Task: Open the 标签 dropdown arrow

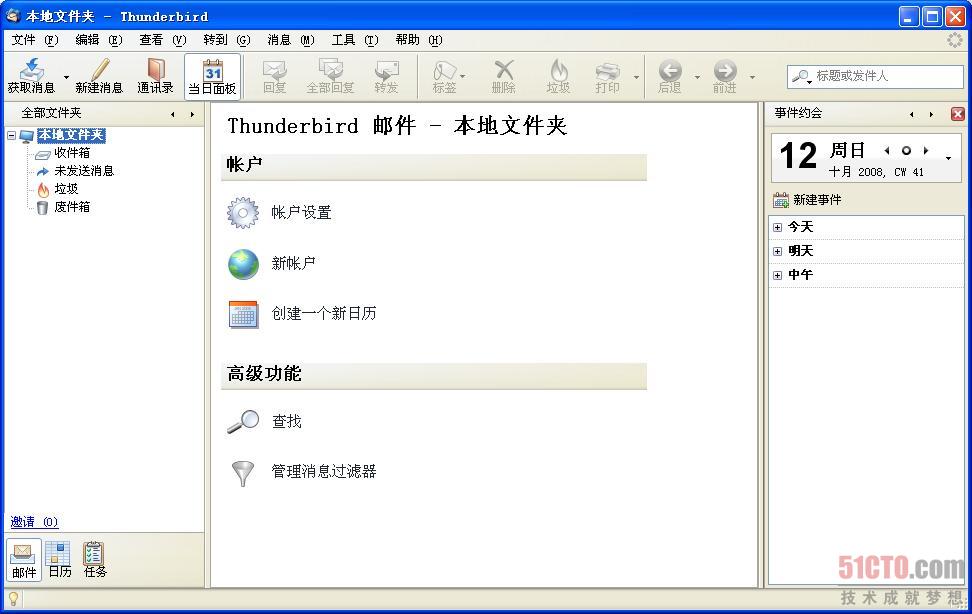Action: click(462, 77)
